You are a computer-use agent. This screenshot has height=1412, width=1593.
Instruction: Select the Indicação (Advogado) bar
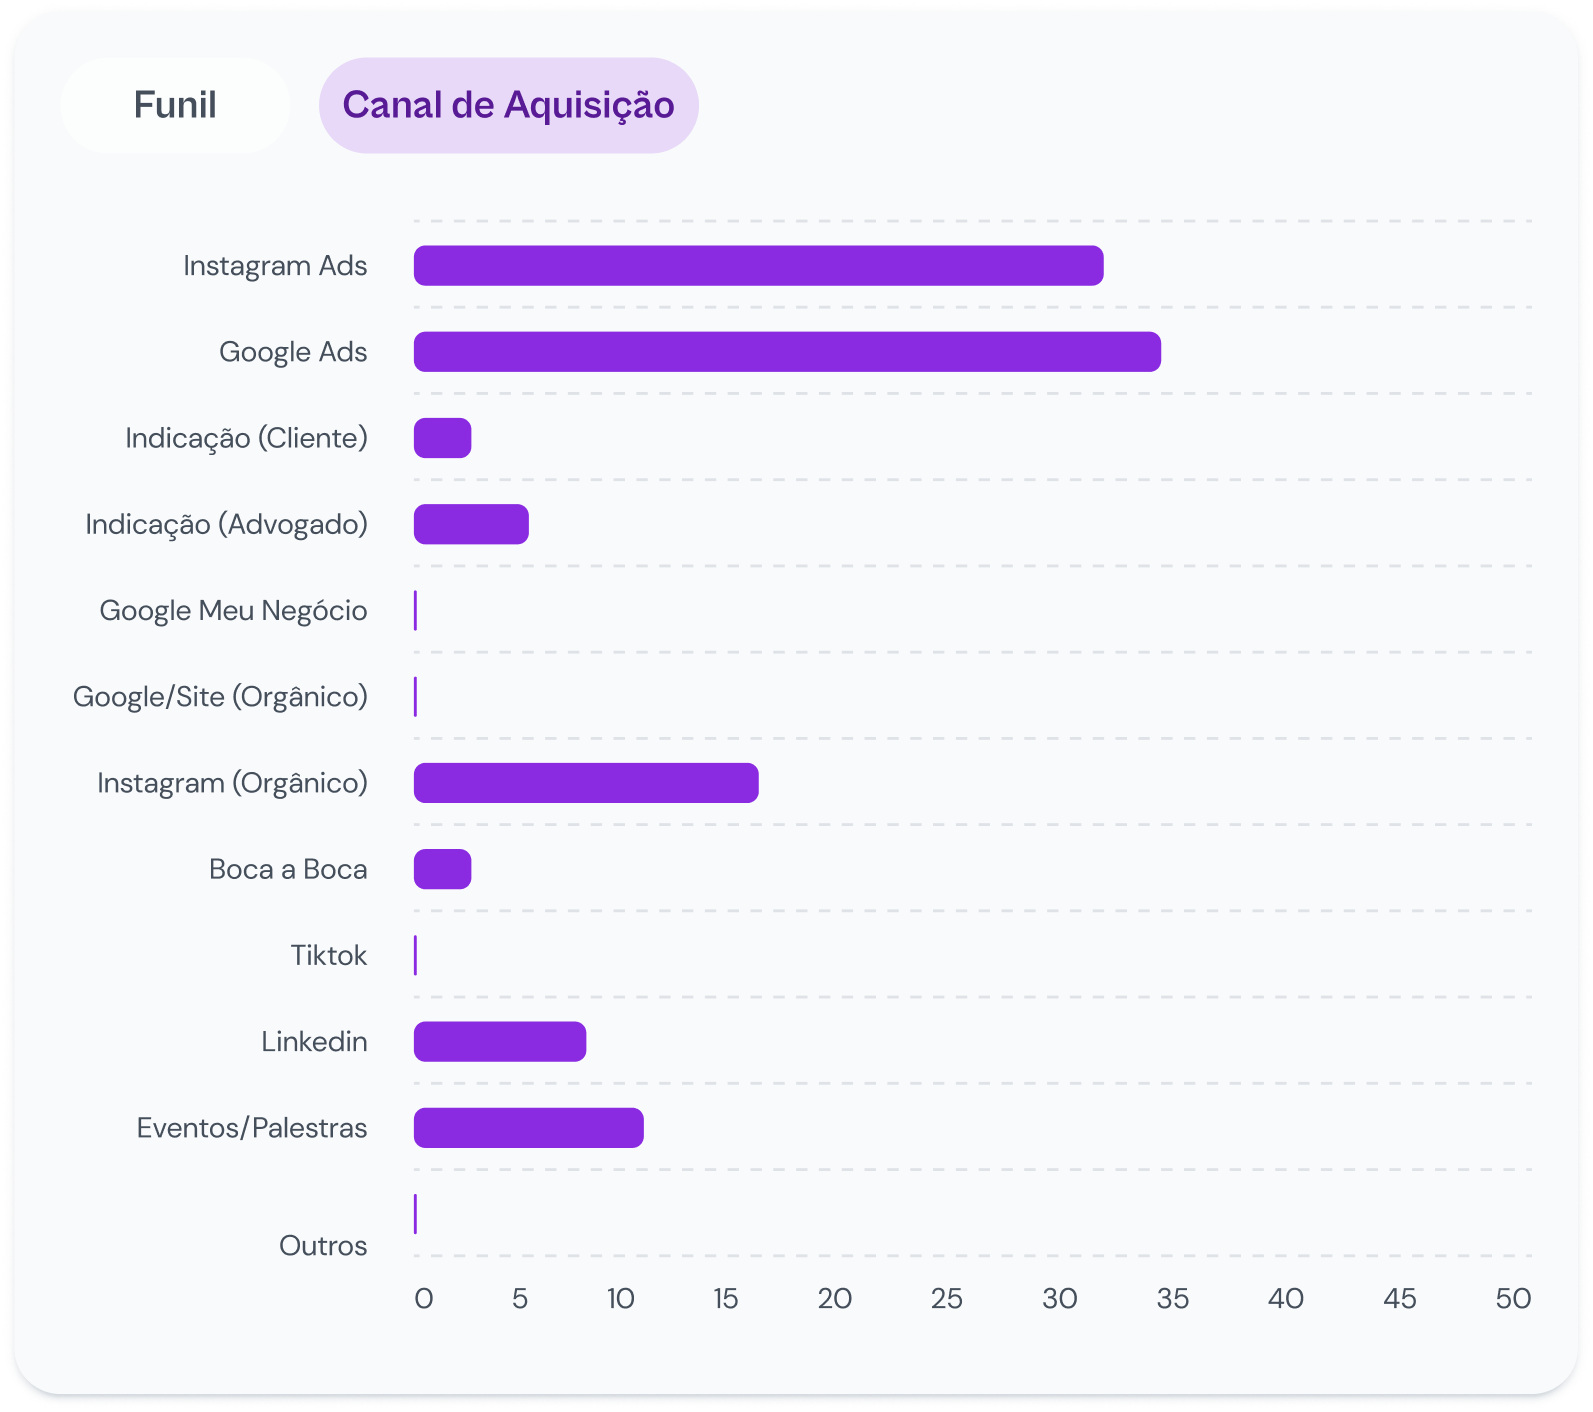pos(471,524)
